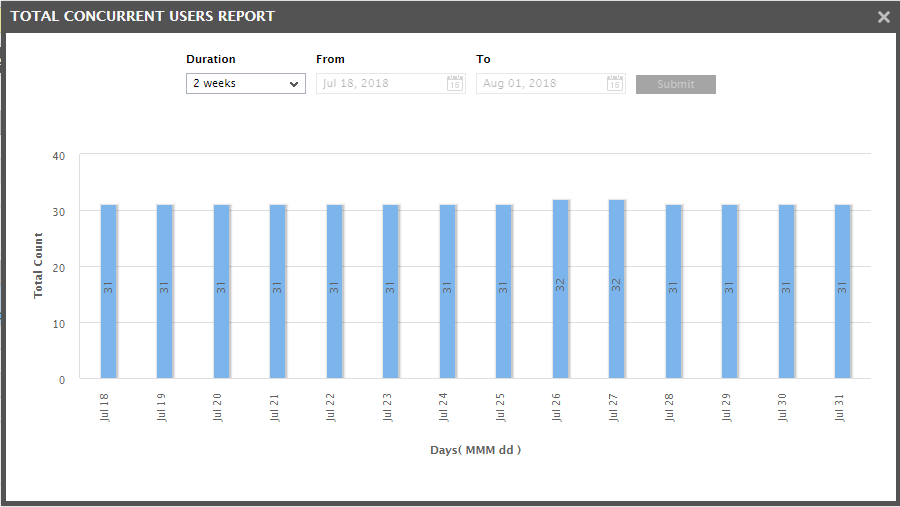Click the Jul 31 x-axis label
Viewport: 900px width, 507px height.
[x=840, y=407]
